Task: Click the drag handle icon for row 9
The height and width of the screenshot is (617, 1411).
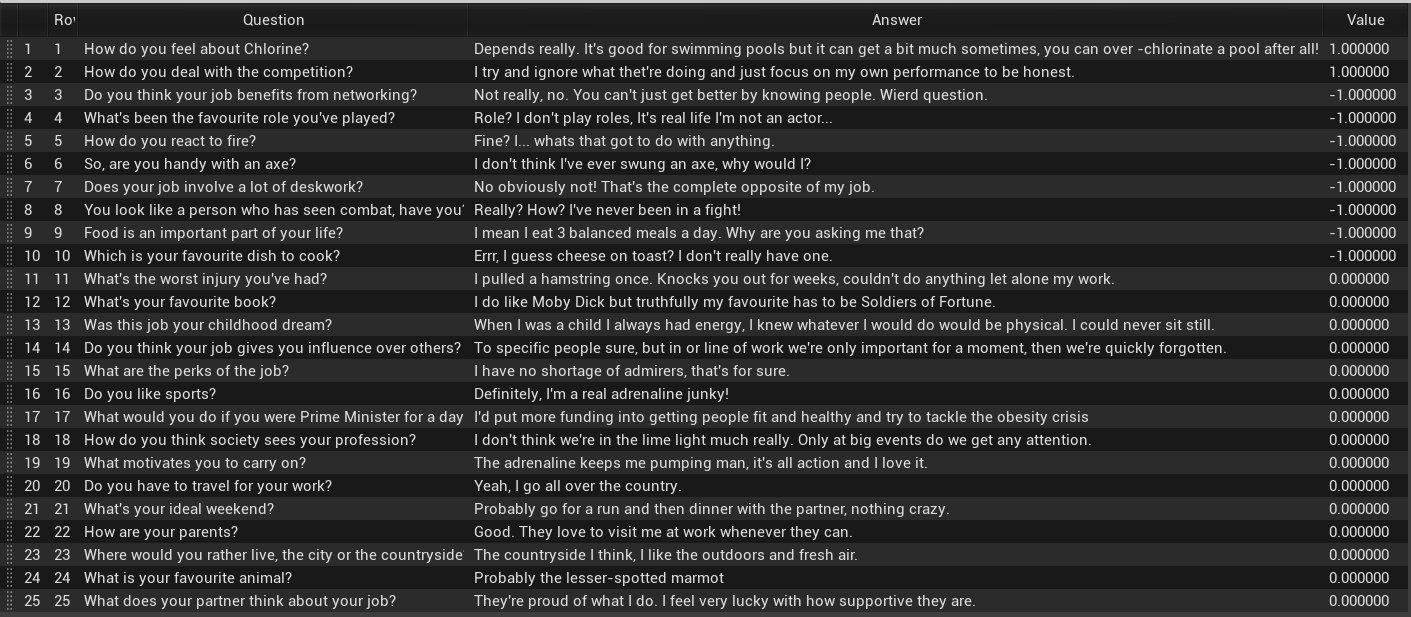Action: click(x=9, y=233)
